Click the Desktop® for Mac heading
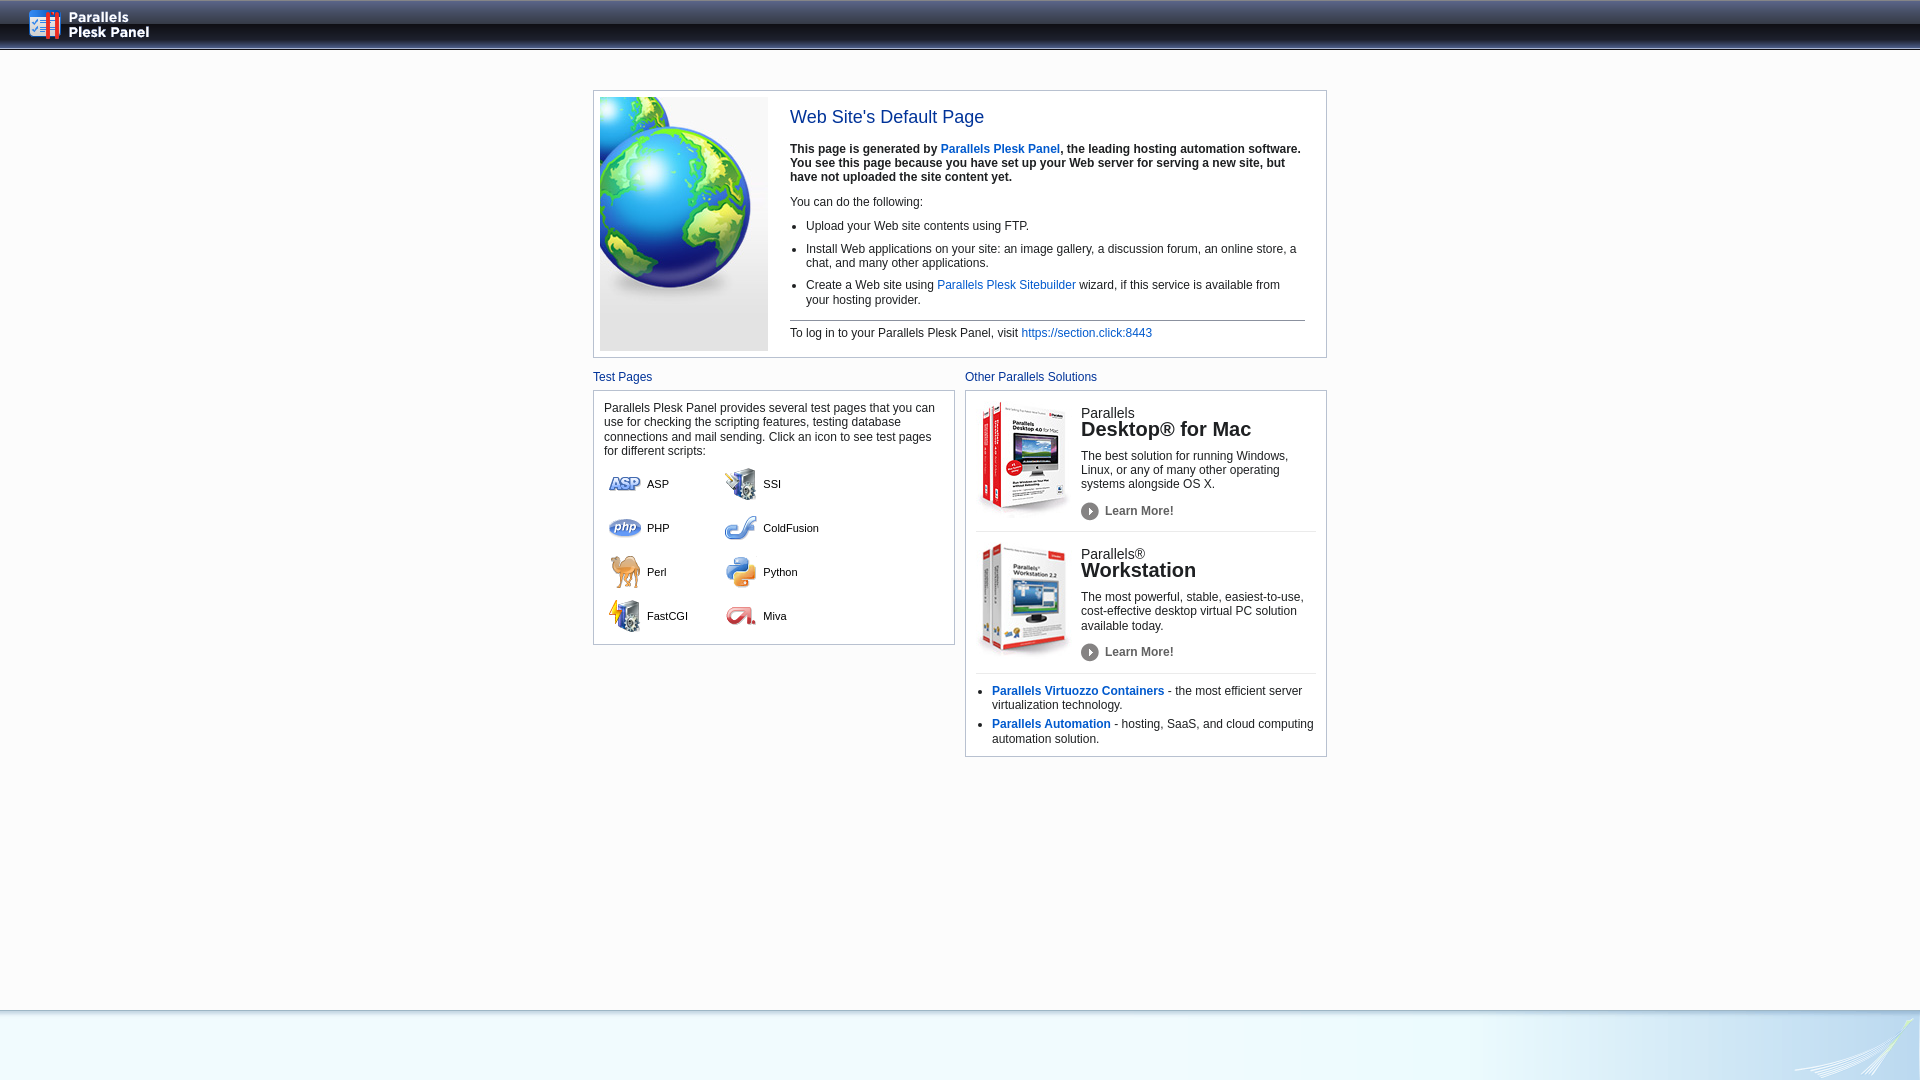 pyautogui.click(x=1166, y=429)
